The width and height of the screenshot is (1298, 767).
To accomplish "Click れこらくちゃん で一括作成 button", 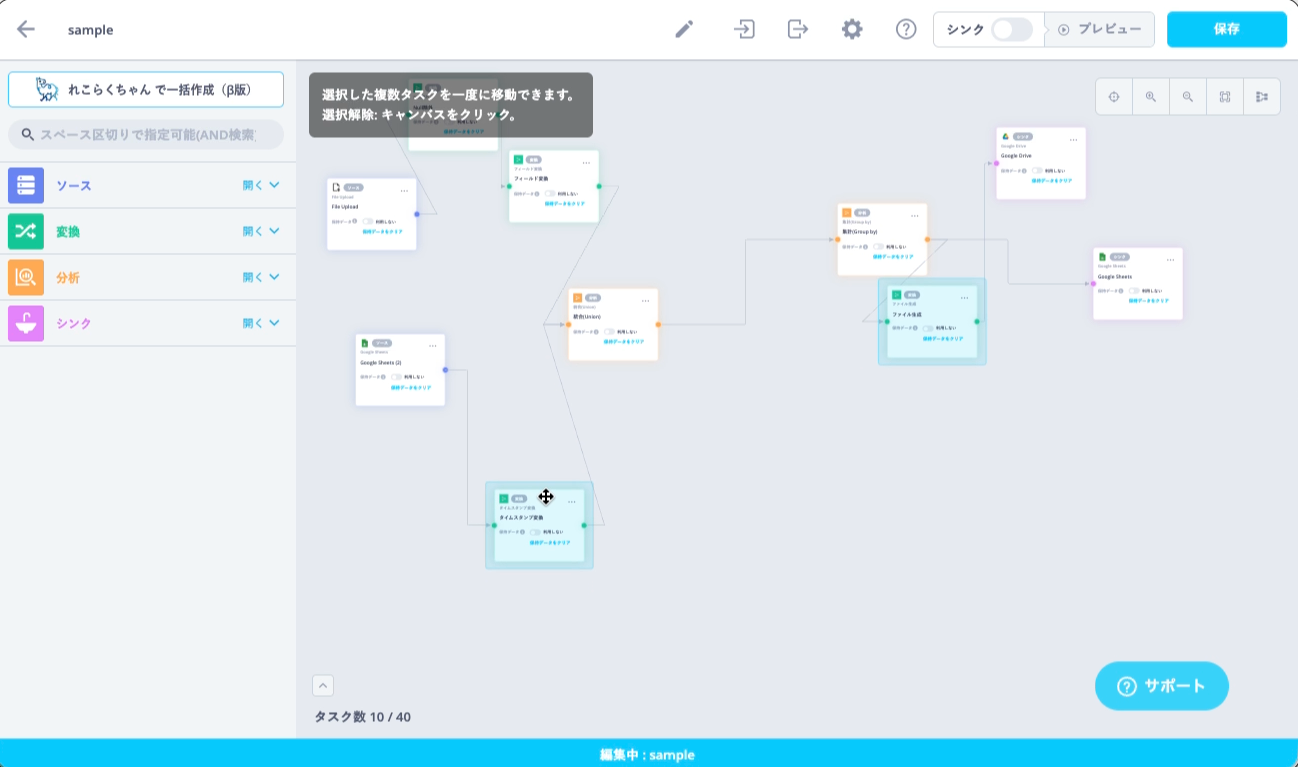I will 146,89.
